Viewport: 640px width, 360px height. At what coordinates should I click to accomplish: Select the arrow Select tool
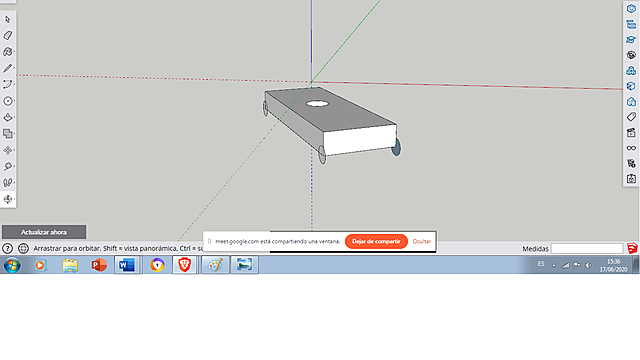pyautogui.click(x=8, y=20)
